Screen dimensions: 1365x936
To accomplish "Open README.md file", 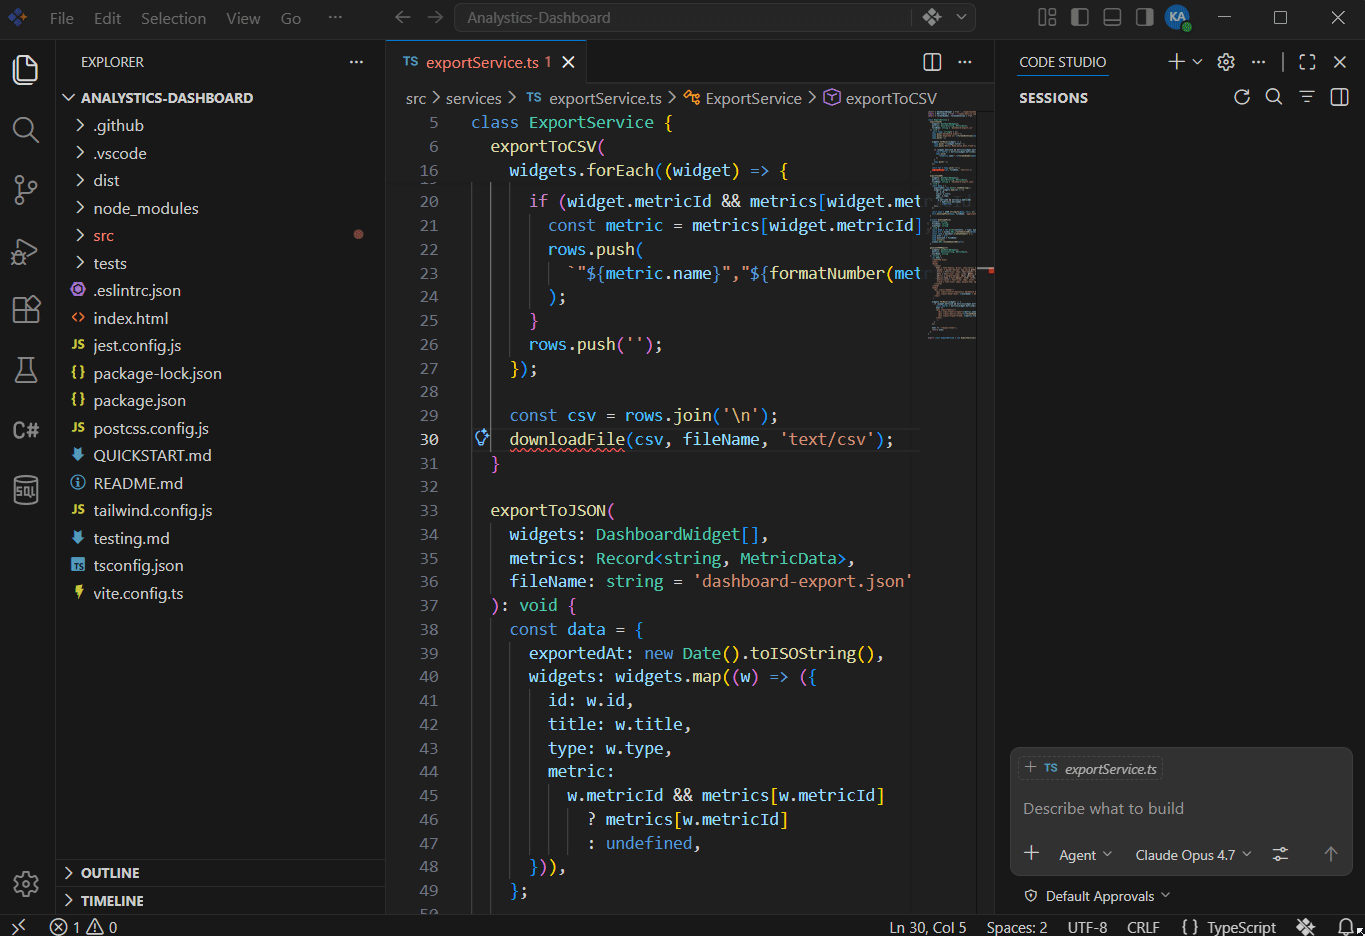I will [x=220, y=483].
